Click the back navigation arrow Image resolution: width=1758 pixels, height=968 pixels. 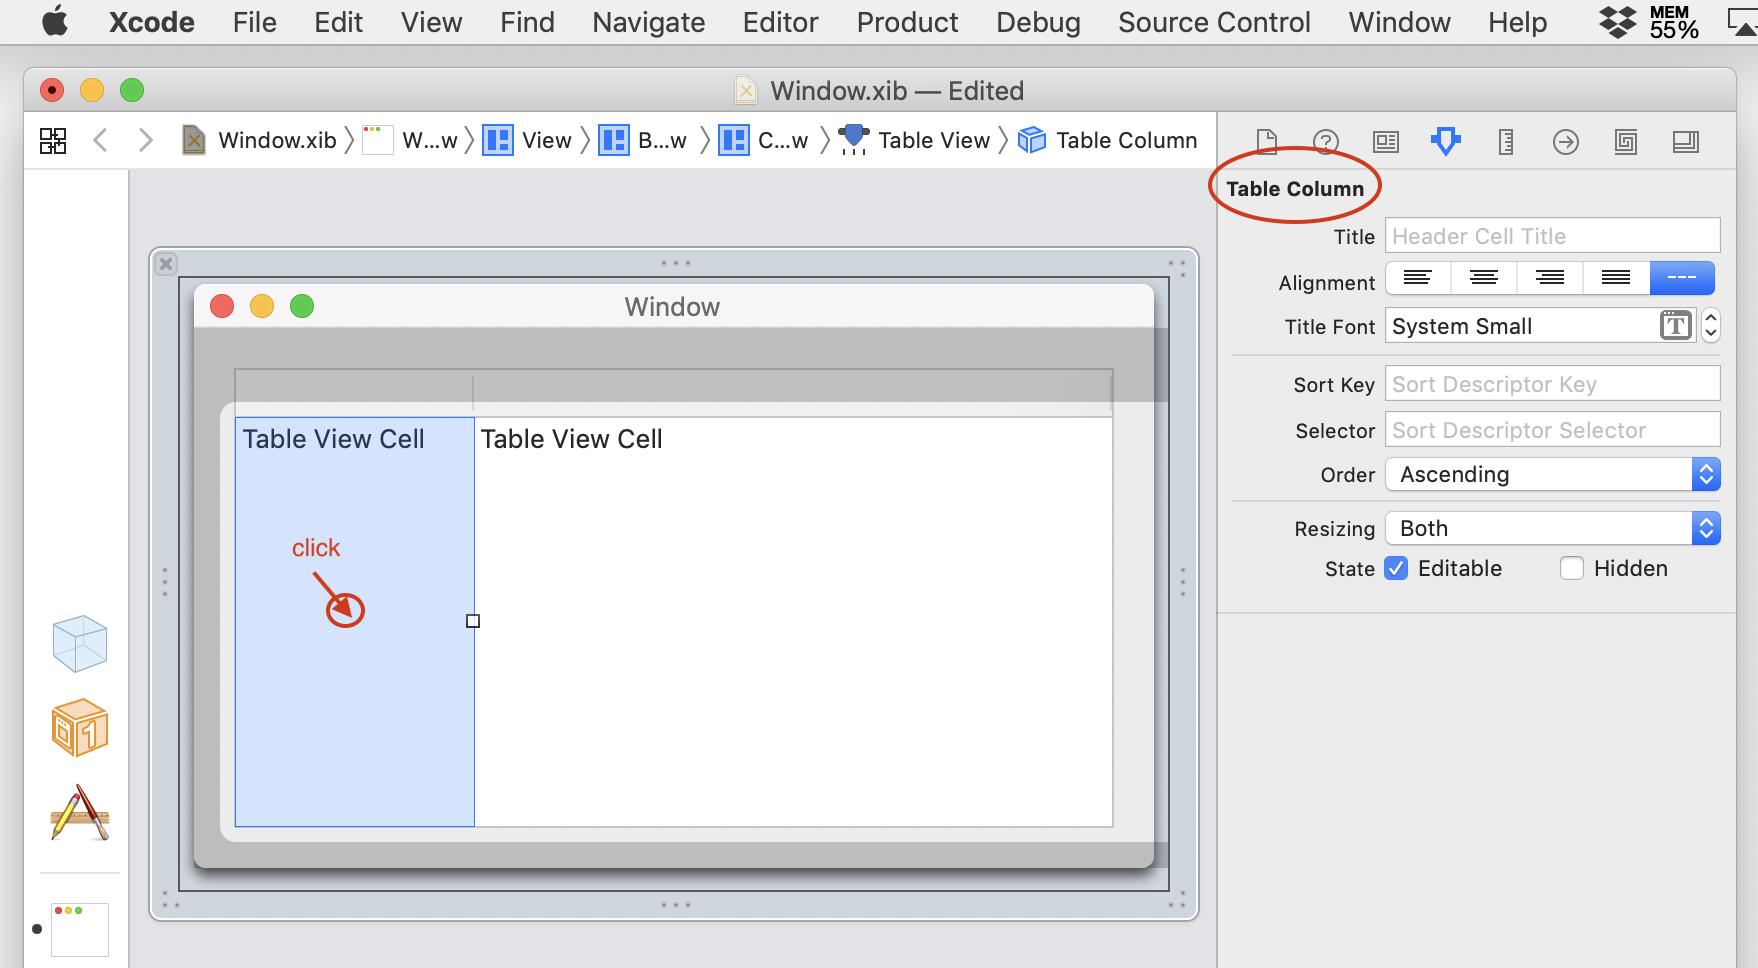pyautogui.click(x=100, y=140)
